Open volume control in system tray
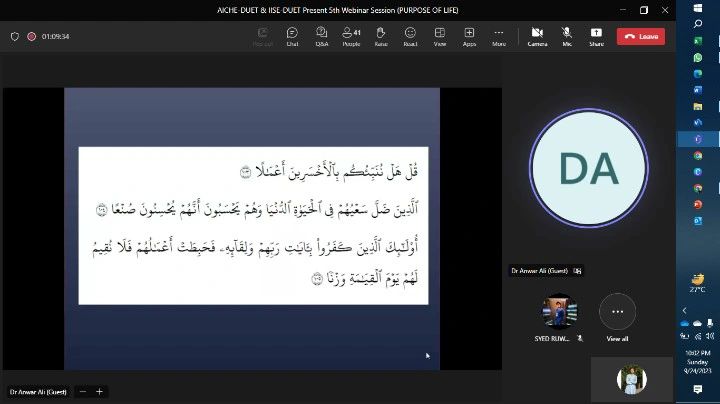Viewport: 720px width, 404px height. (710, 336)
